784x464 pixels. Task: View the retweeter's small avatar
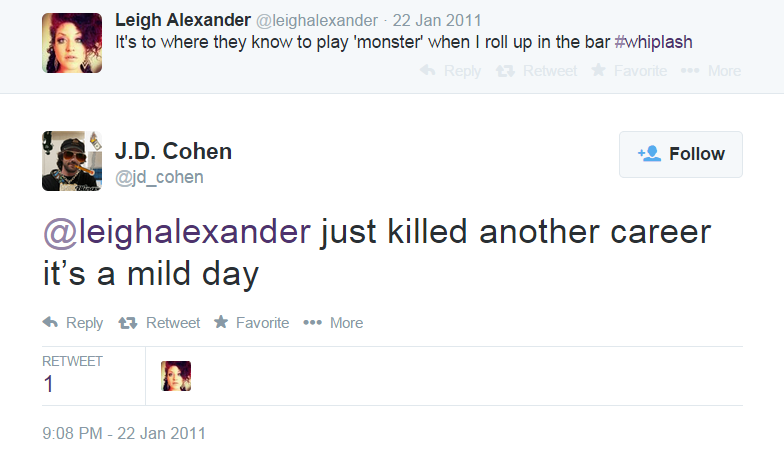coord(176,376)
